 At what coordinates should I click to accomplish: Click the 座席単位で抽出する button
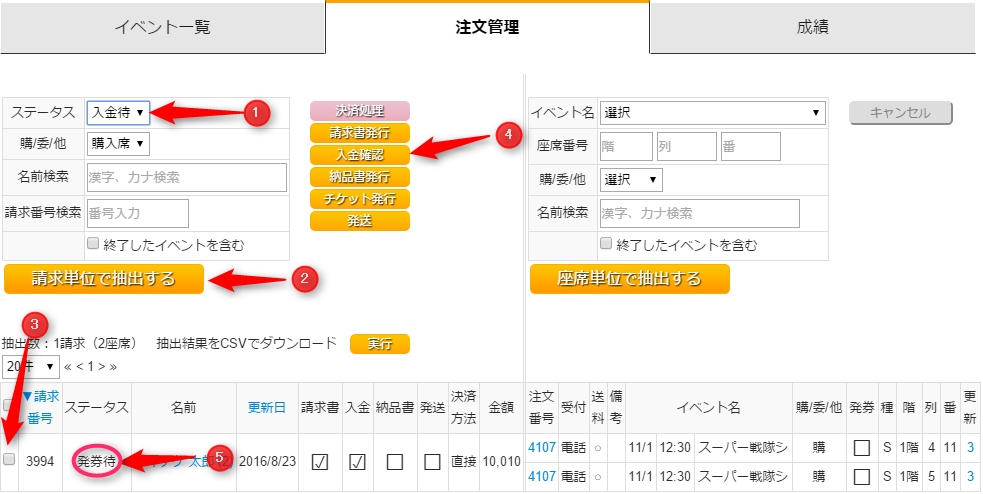point(629,279)
